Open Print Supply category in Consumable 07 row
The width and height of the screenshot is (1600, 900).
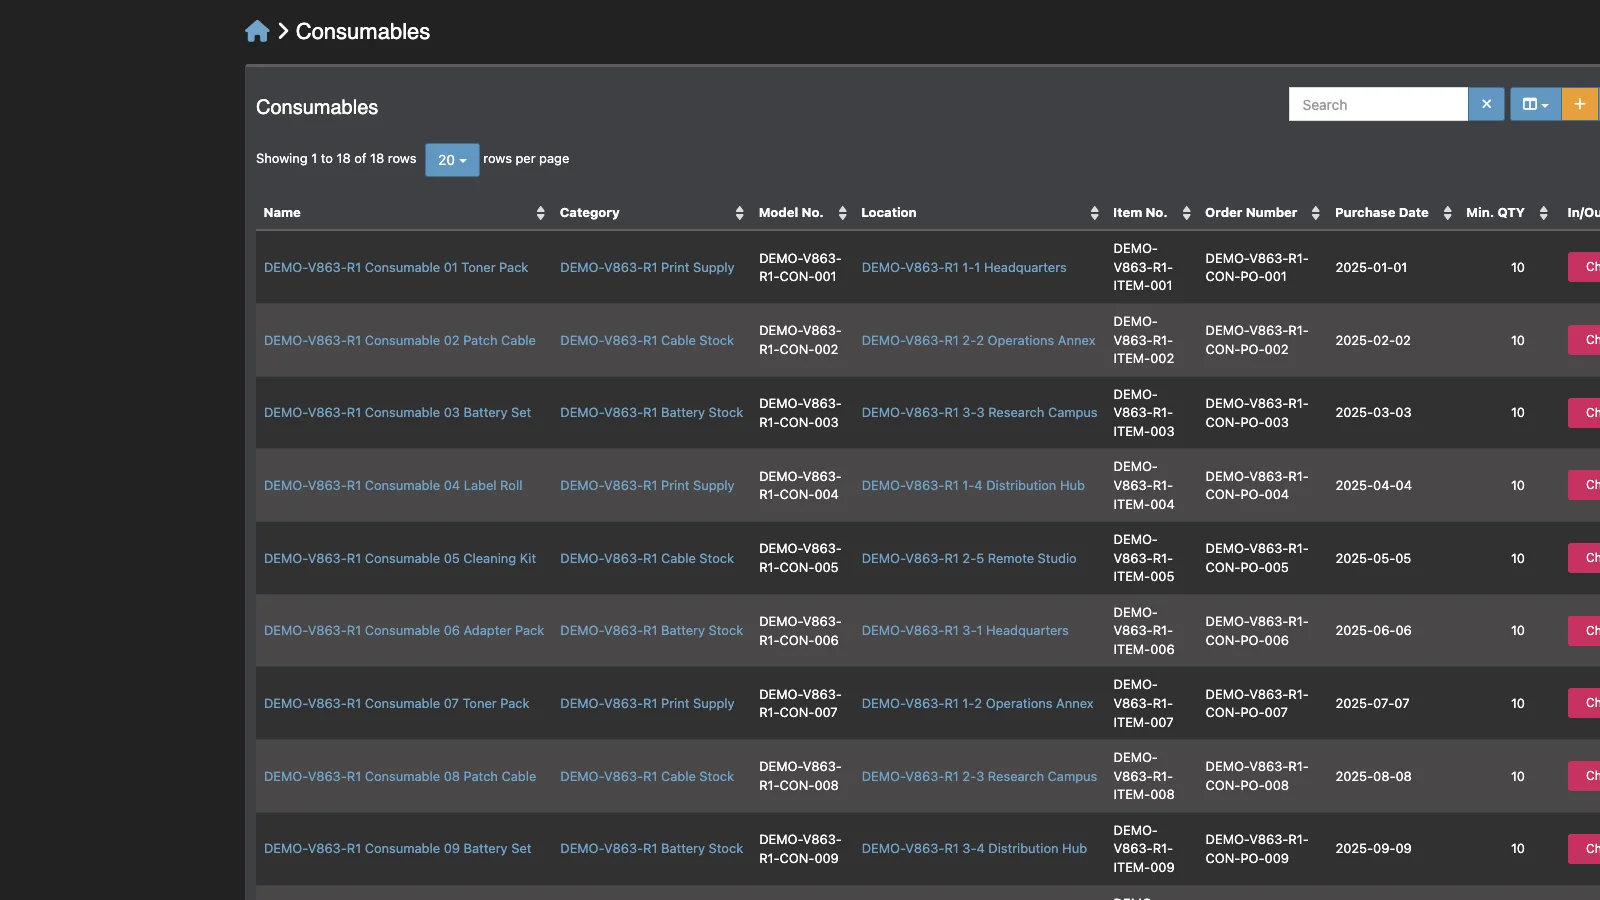[647, 703]
